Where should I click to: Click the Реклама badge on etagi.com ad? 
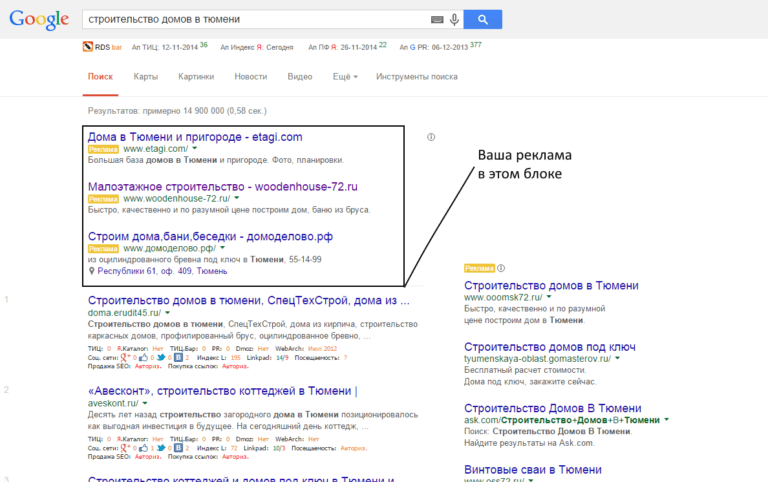pyautogui.click(x=103, y=149)
